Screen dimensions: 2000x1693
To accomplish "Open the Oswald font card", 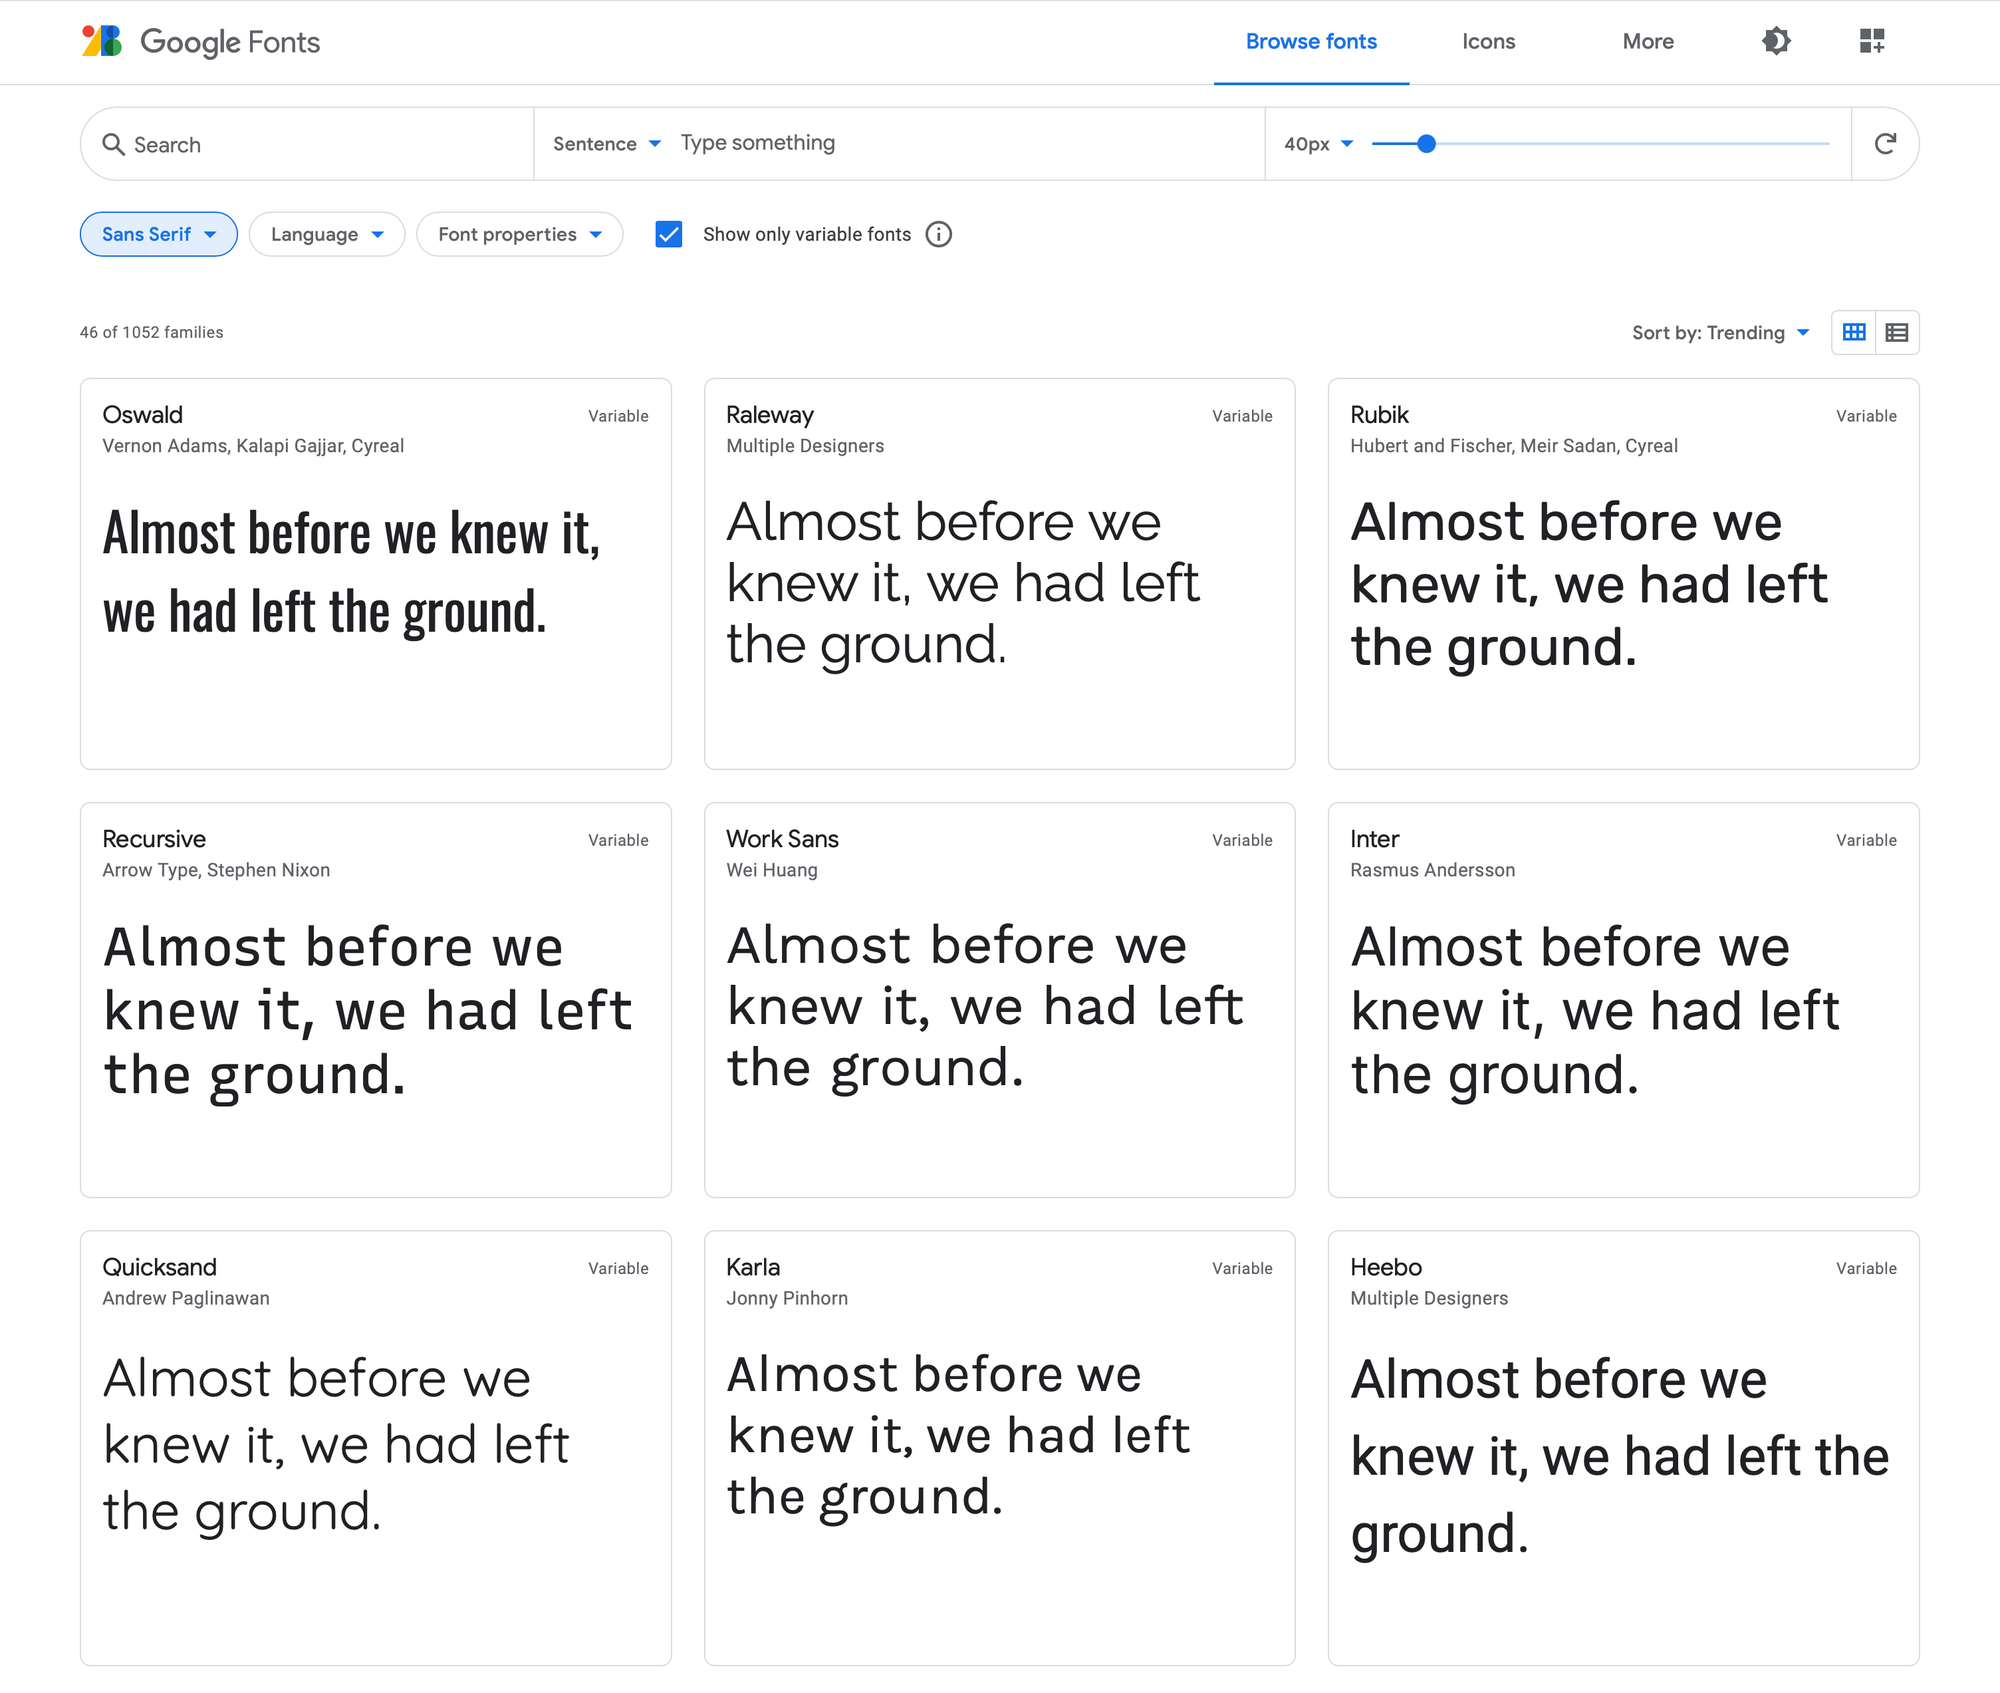I will click(x=376, y=574).
